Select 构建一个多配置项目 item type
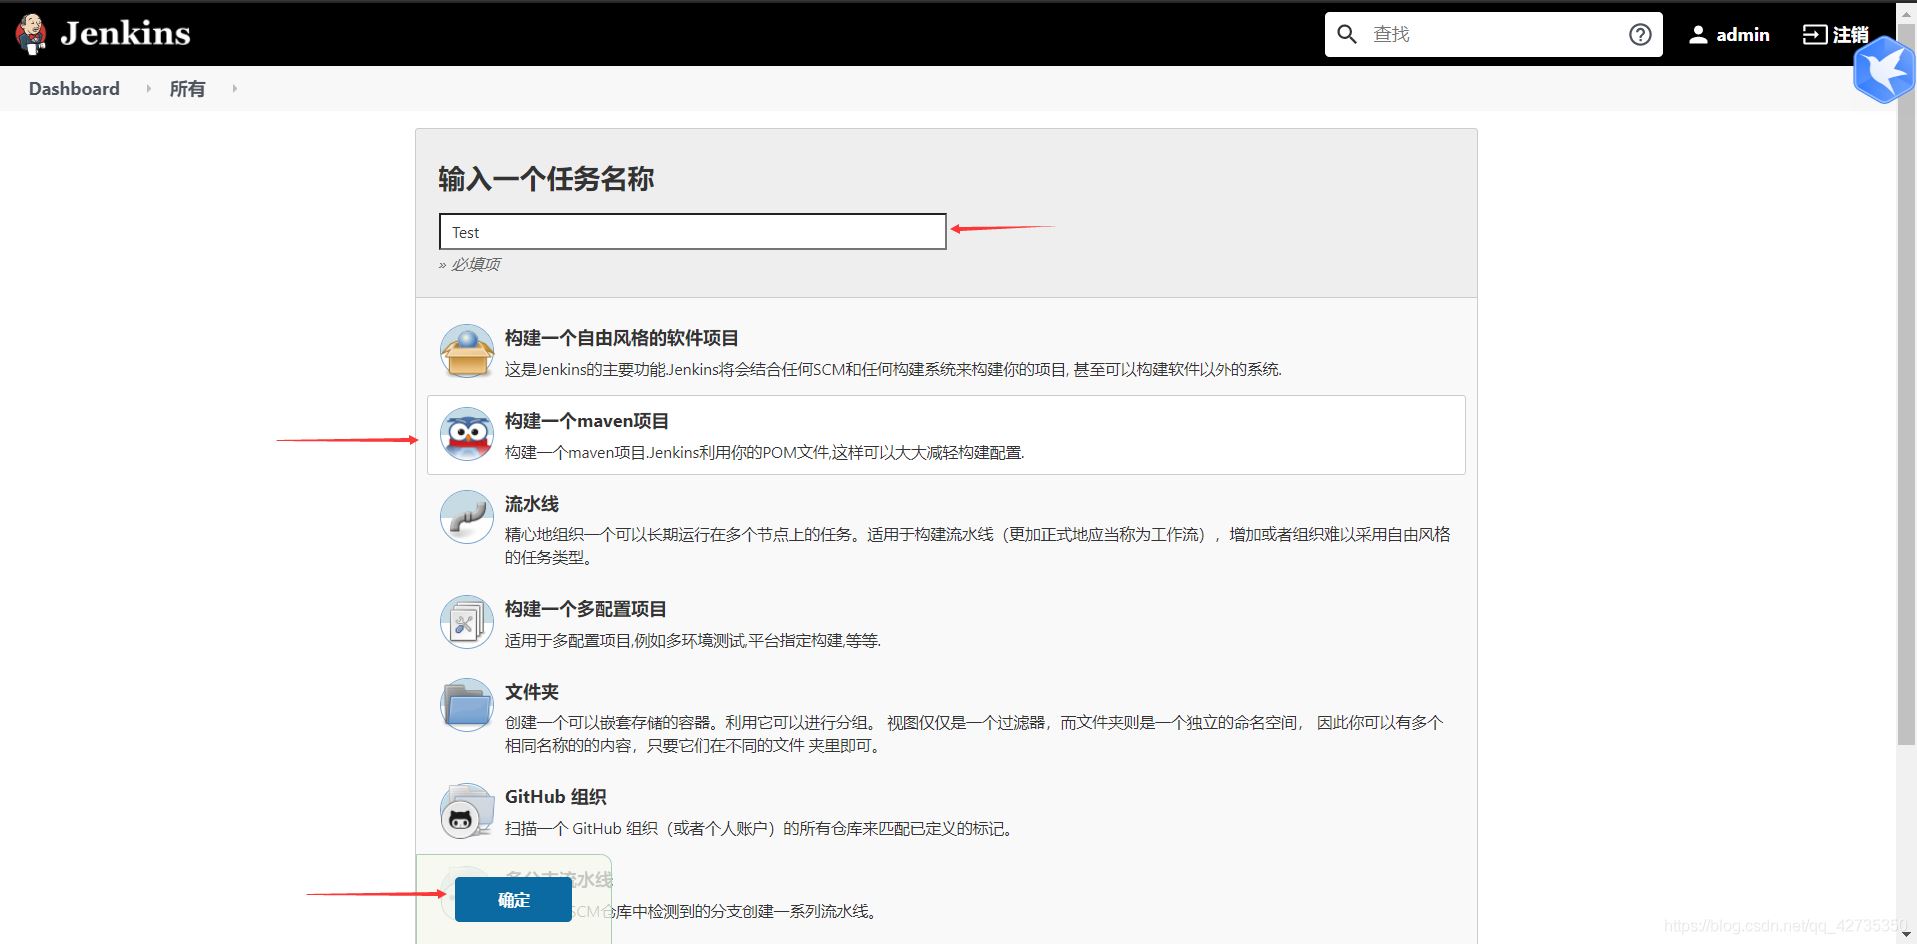Viewport: 1917px width, 944px height. [x=585, y=608]
